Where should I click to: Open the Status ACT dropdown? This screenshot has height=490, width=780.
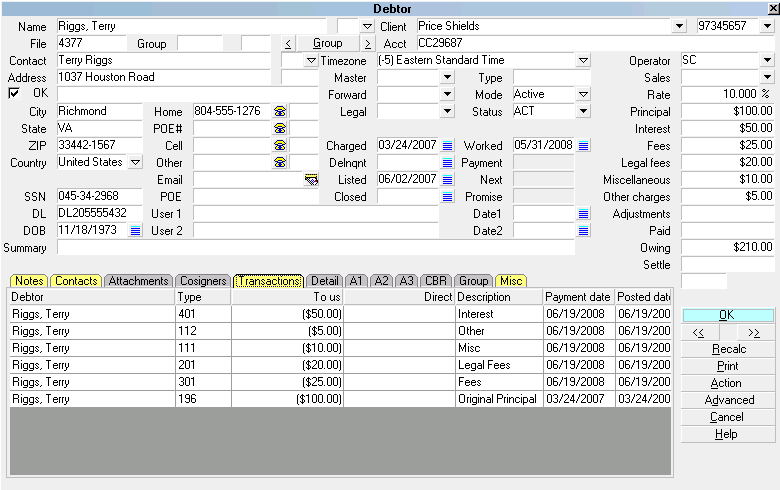click(x=583, y=111)
